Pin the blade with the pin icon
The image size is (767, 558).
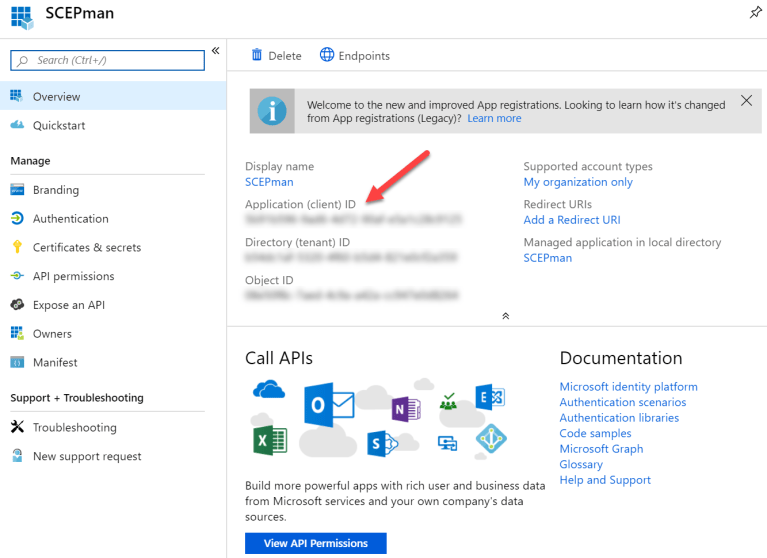(x=756, y=13)
